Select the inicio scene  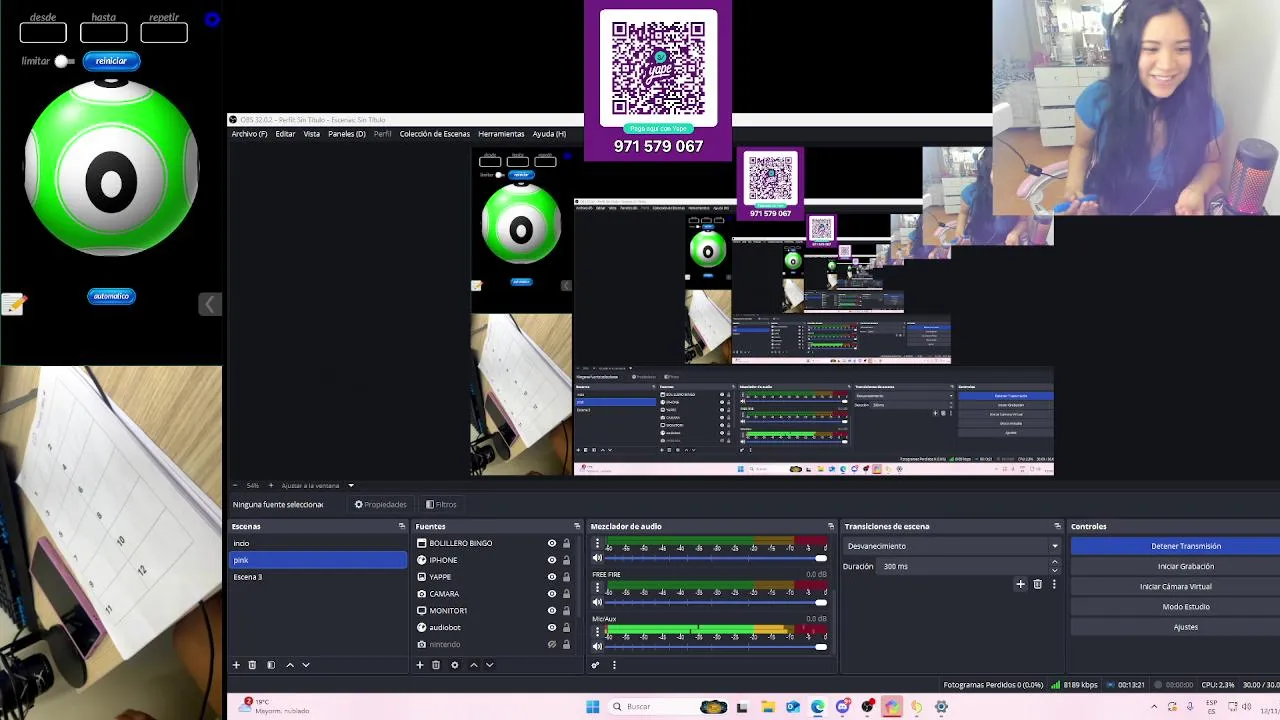point(318,543)
